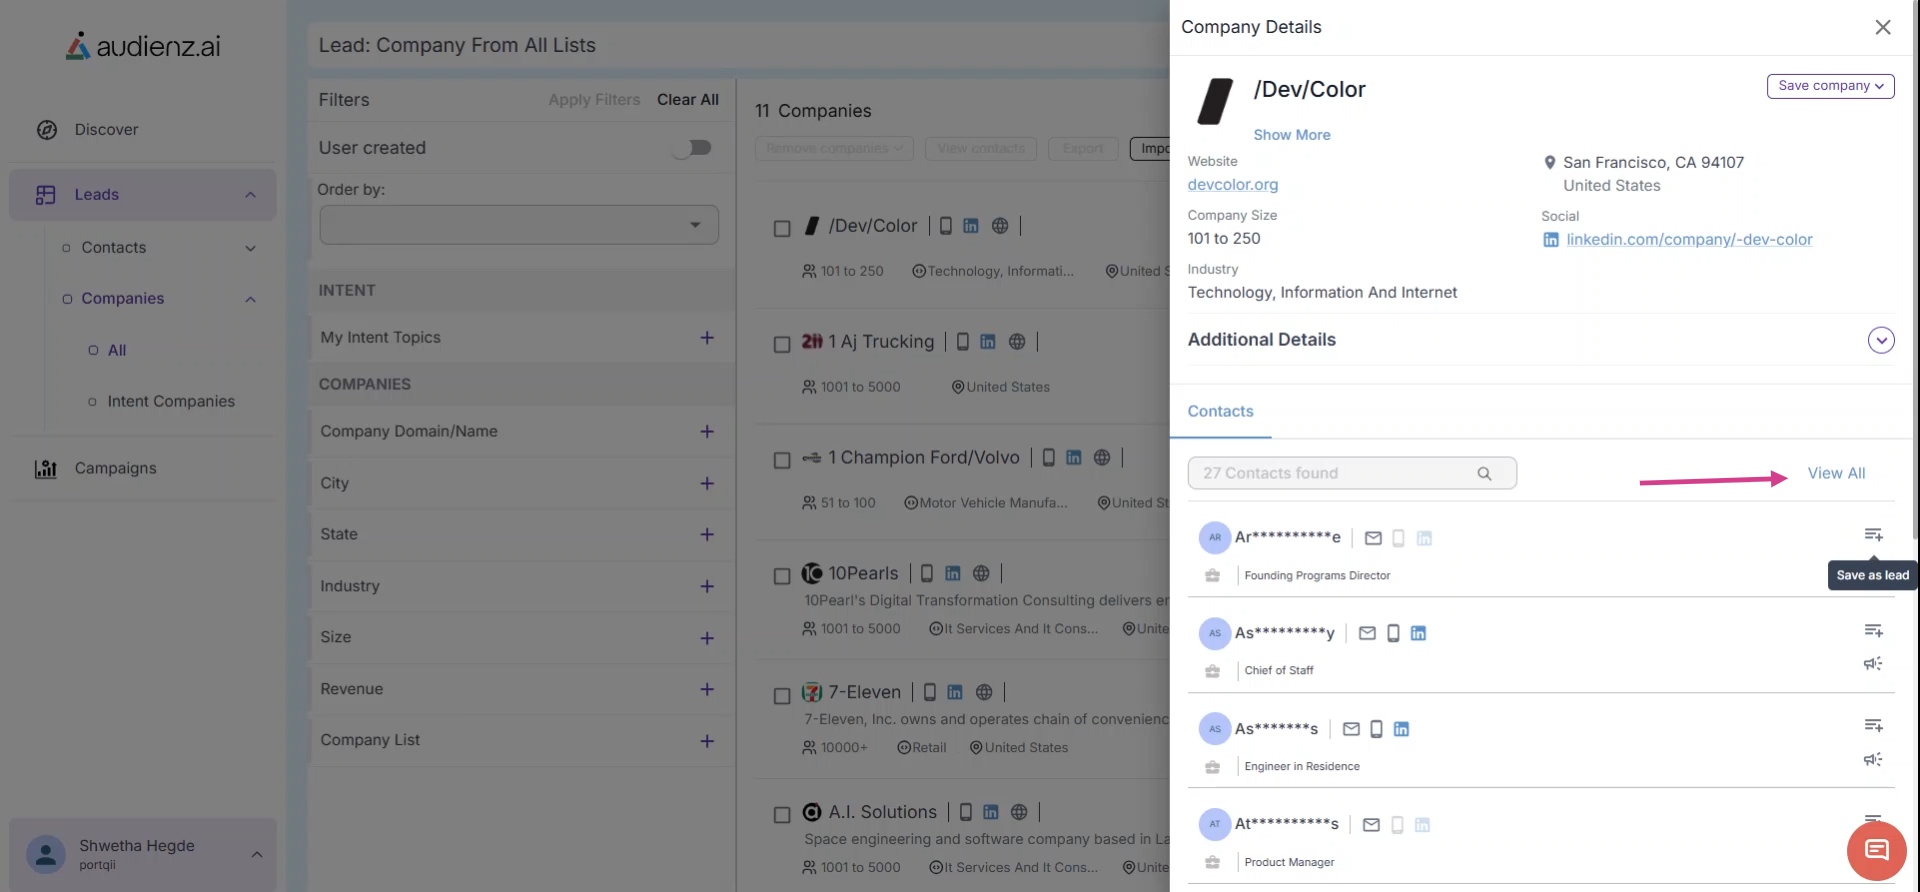
Task: Check the 1 Aj Trucking company checkbox
Action: 782,344
